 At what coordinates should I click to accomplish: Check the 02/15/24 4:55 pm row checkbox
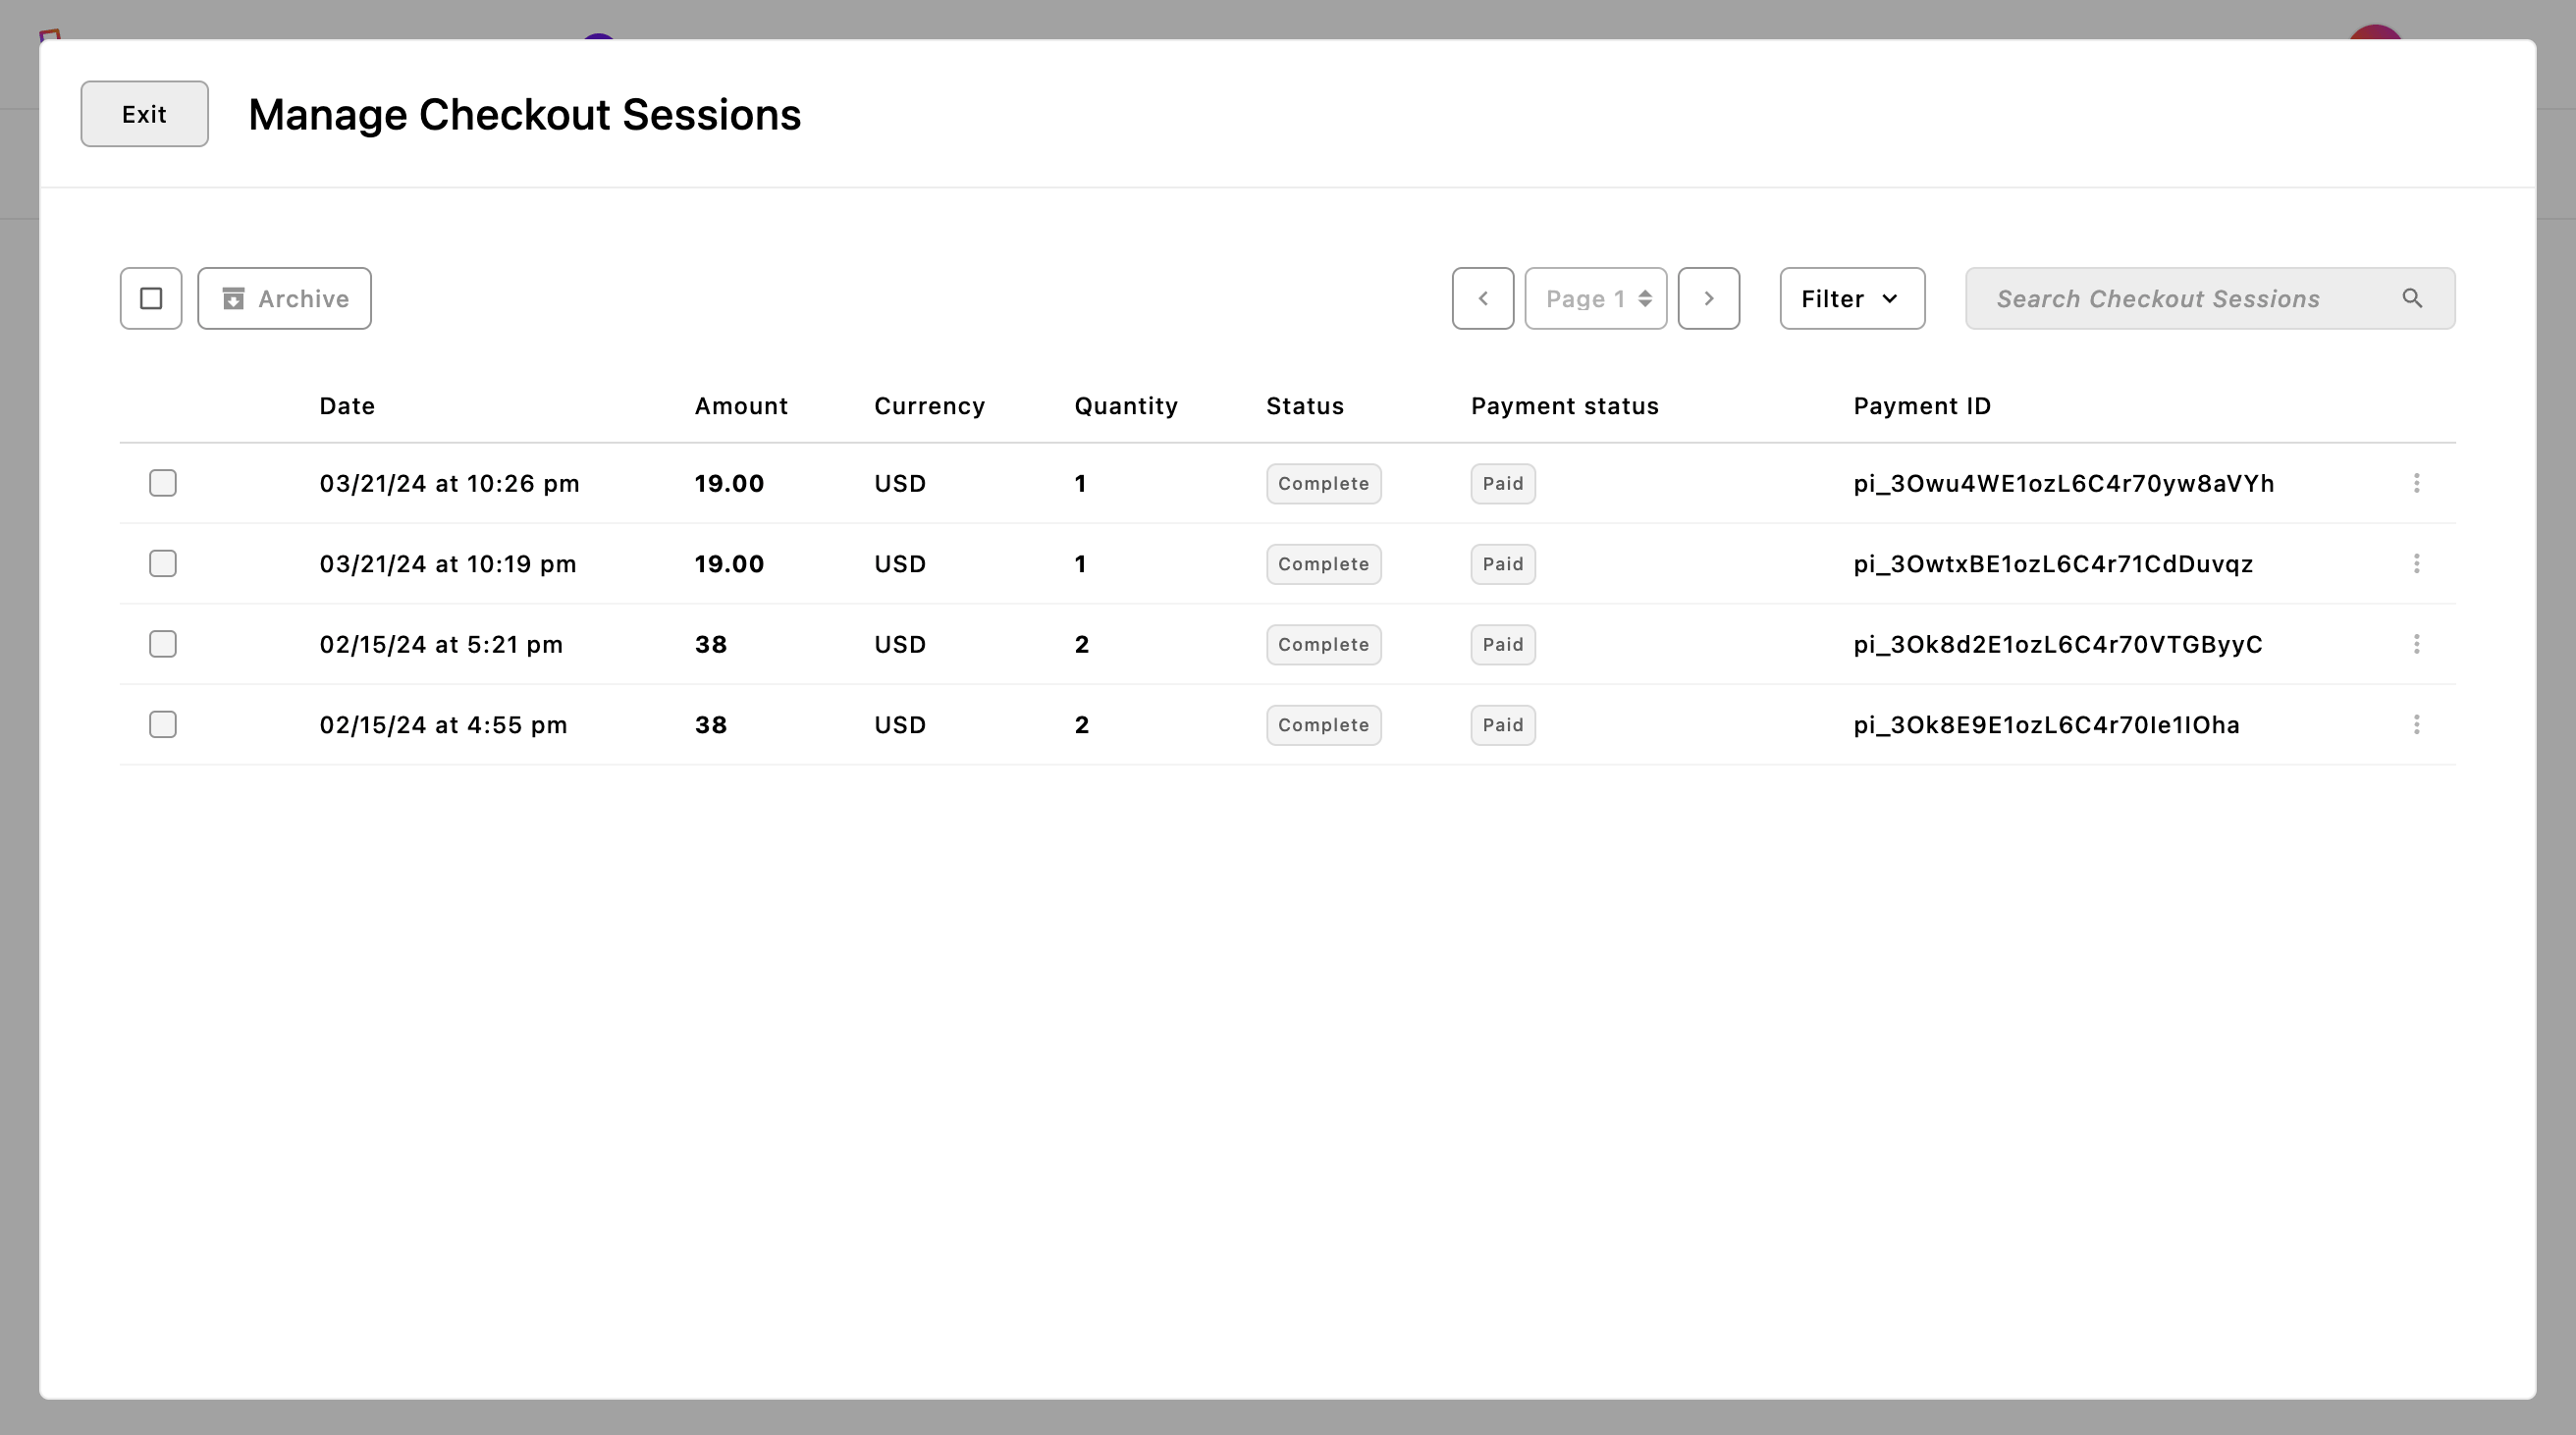pos(163,725)
